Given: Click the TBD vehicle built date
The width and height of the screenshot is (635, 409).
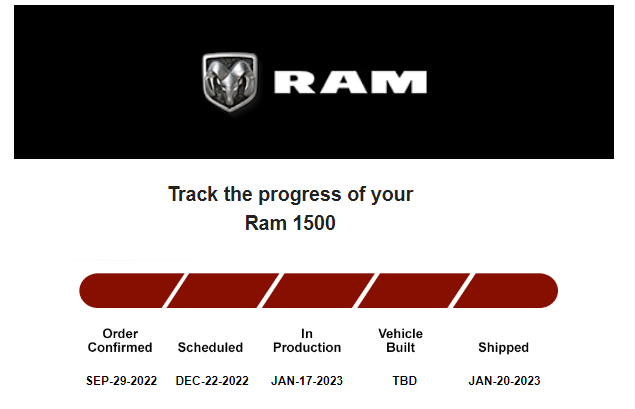Looking at the screenshot, I should 404,381.
